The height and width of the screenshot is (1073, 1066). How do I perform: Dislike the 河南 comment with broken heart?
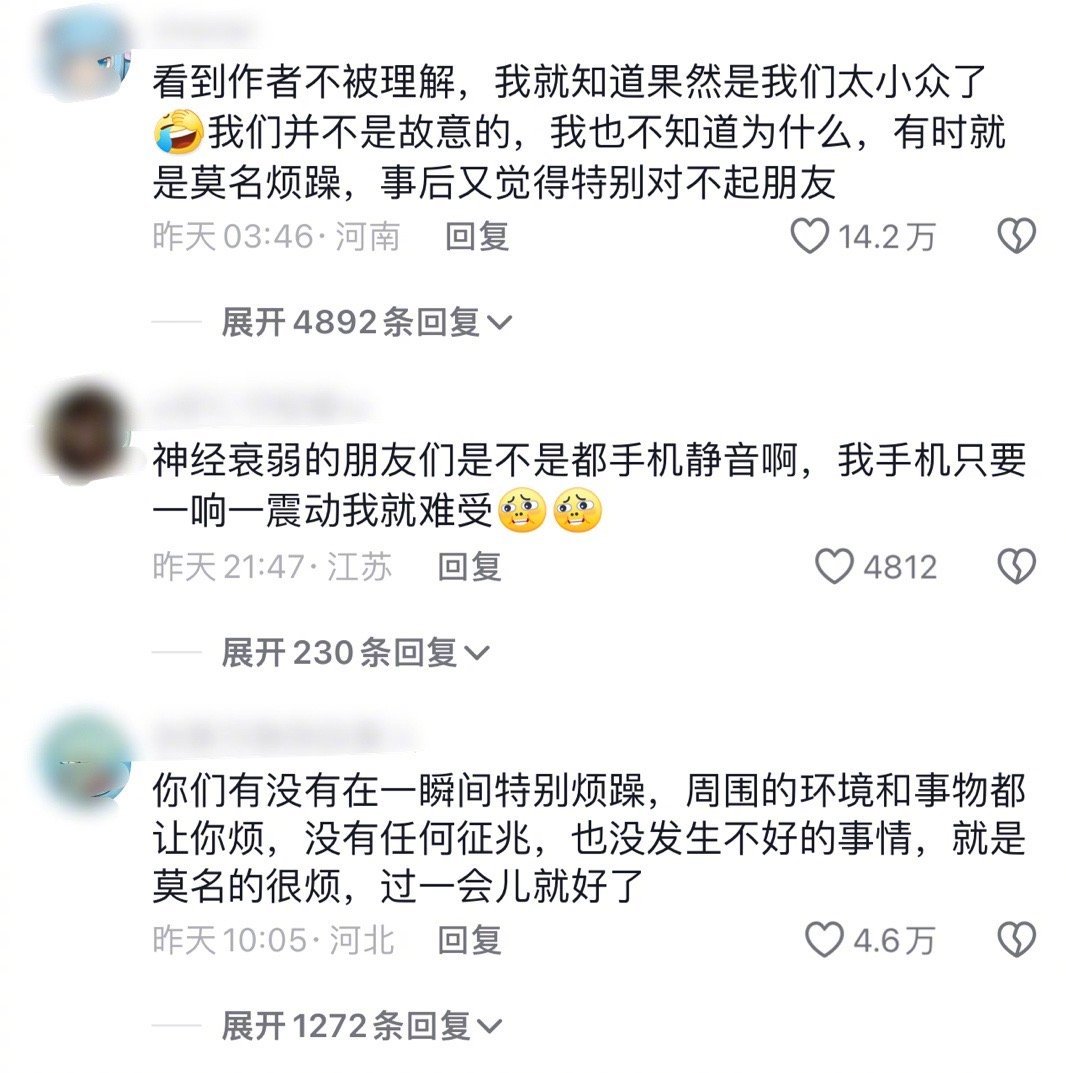[1016, 236]
